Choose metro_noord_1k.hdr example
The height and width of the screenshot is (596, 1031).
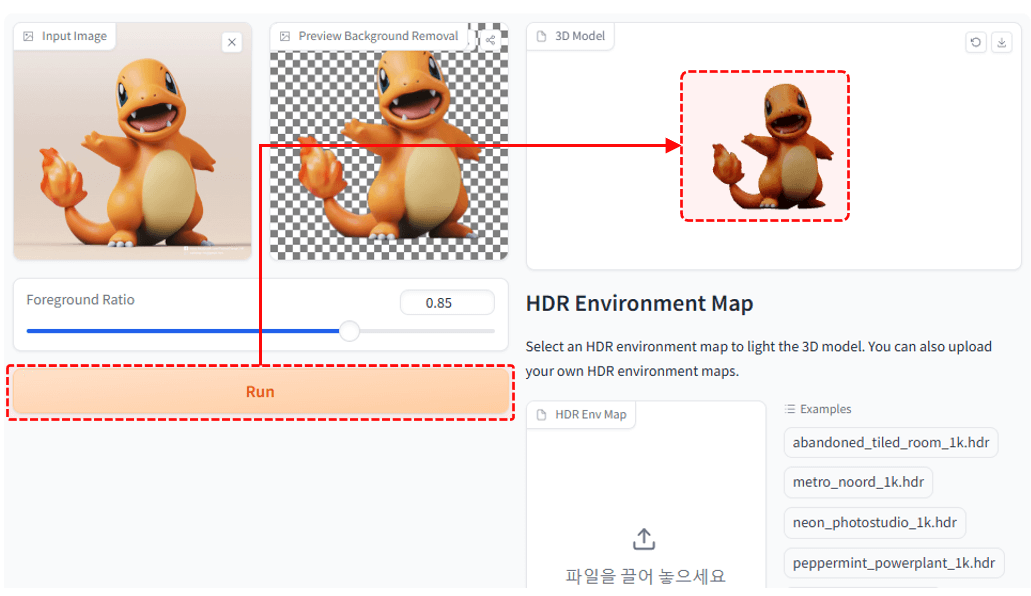(858, 482)
